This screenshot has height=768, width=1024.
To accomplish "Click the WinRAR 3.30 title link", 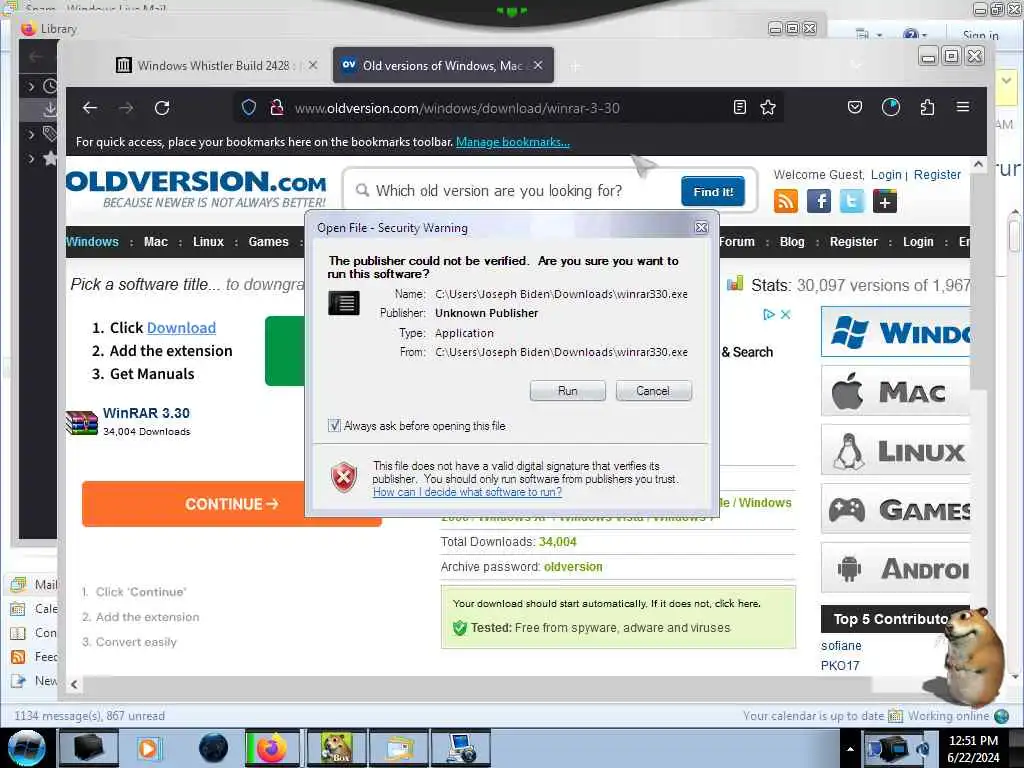I will pyautogui.click(x=146, y=413).
